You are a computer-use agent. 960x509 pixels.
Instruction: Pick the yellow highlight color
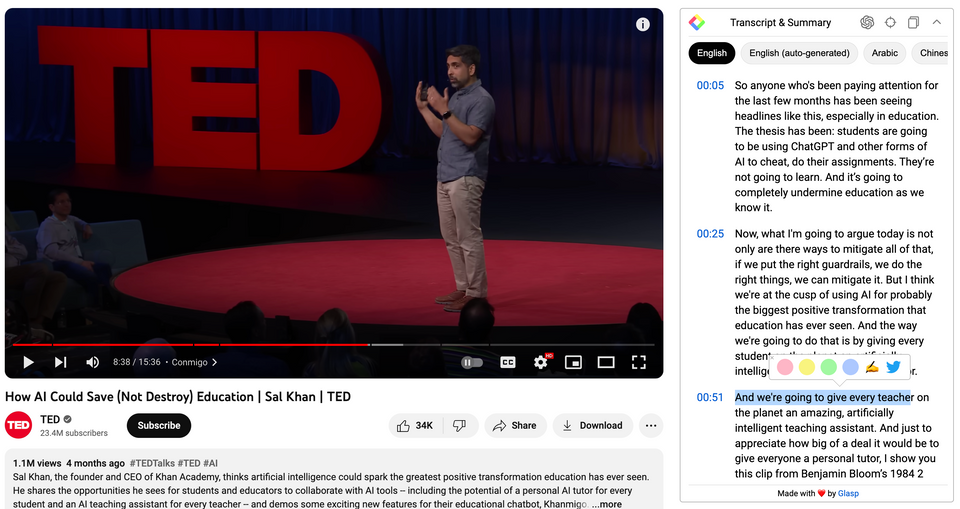coord(807,367)
